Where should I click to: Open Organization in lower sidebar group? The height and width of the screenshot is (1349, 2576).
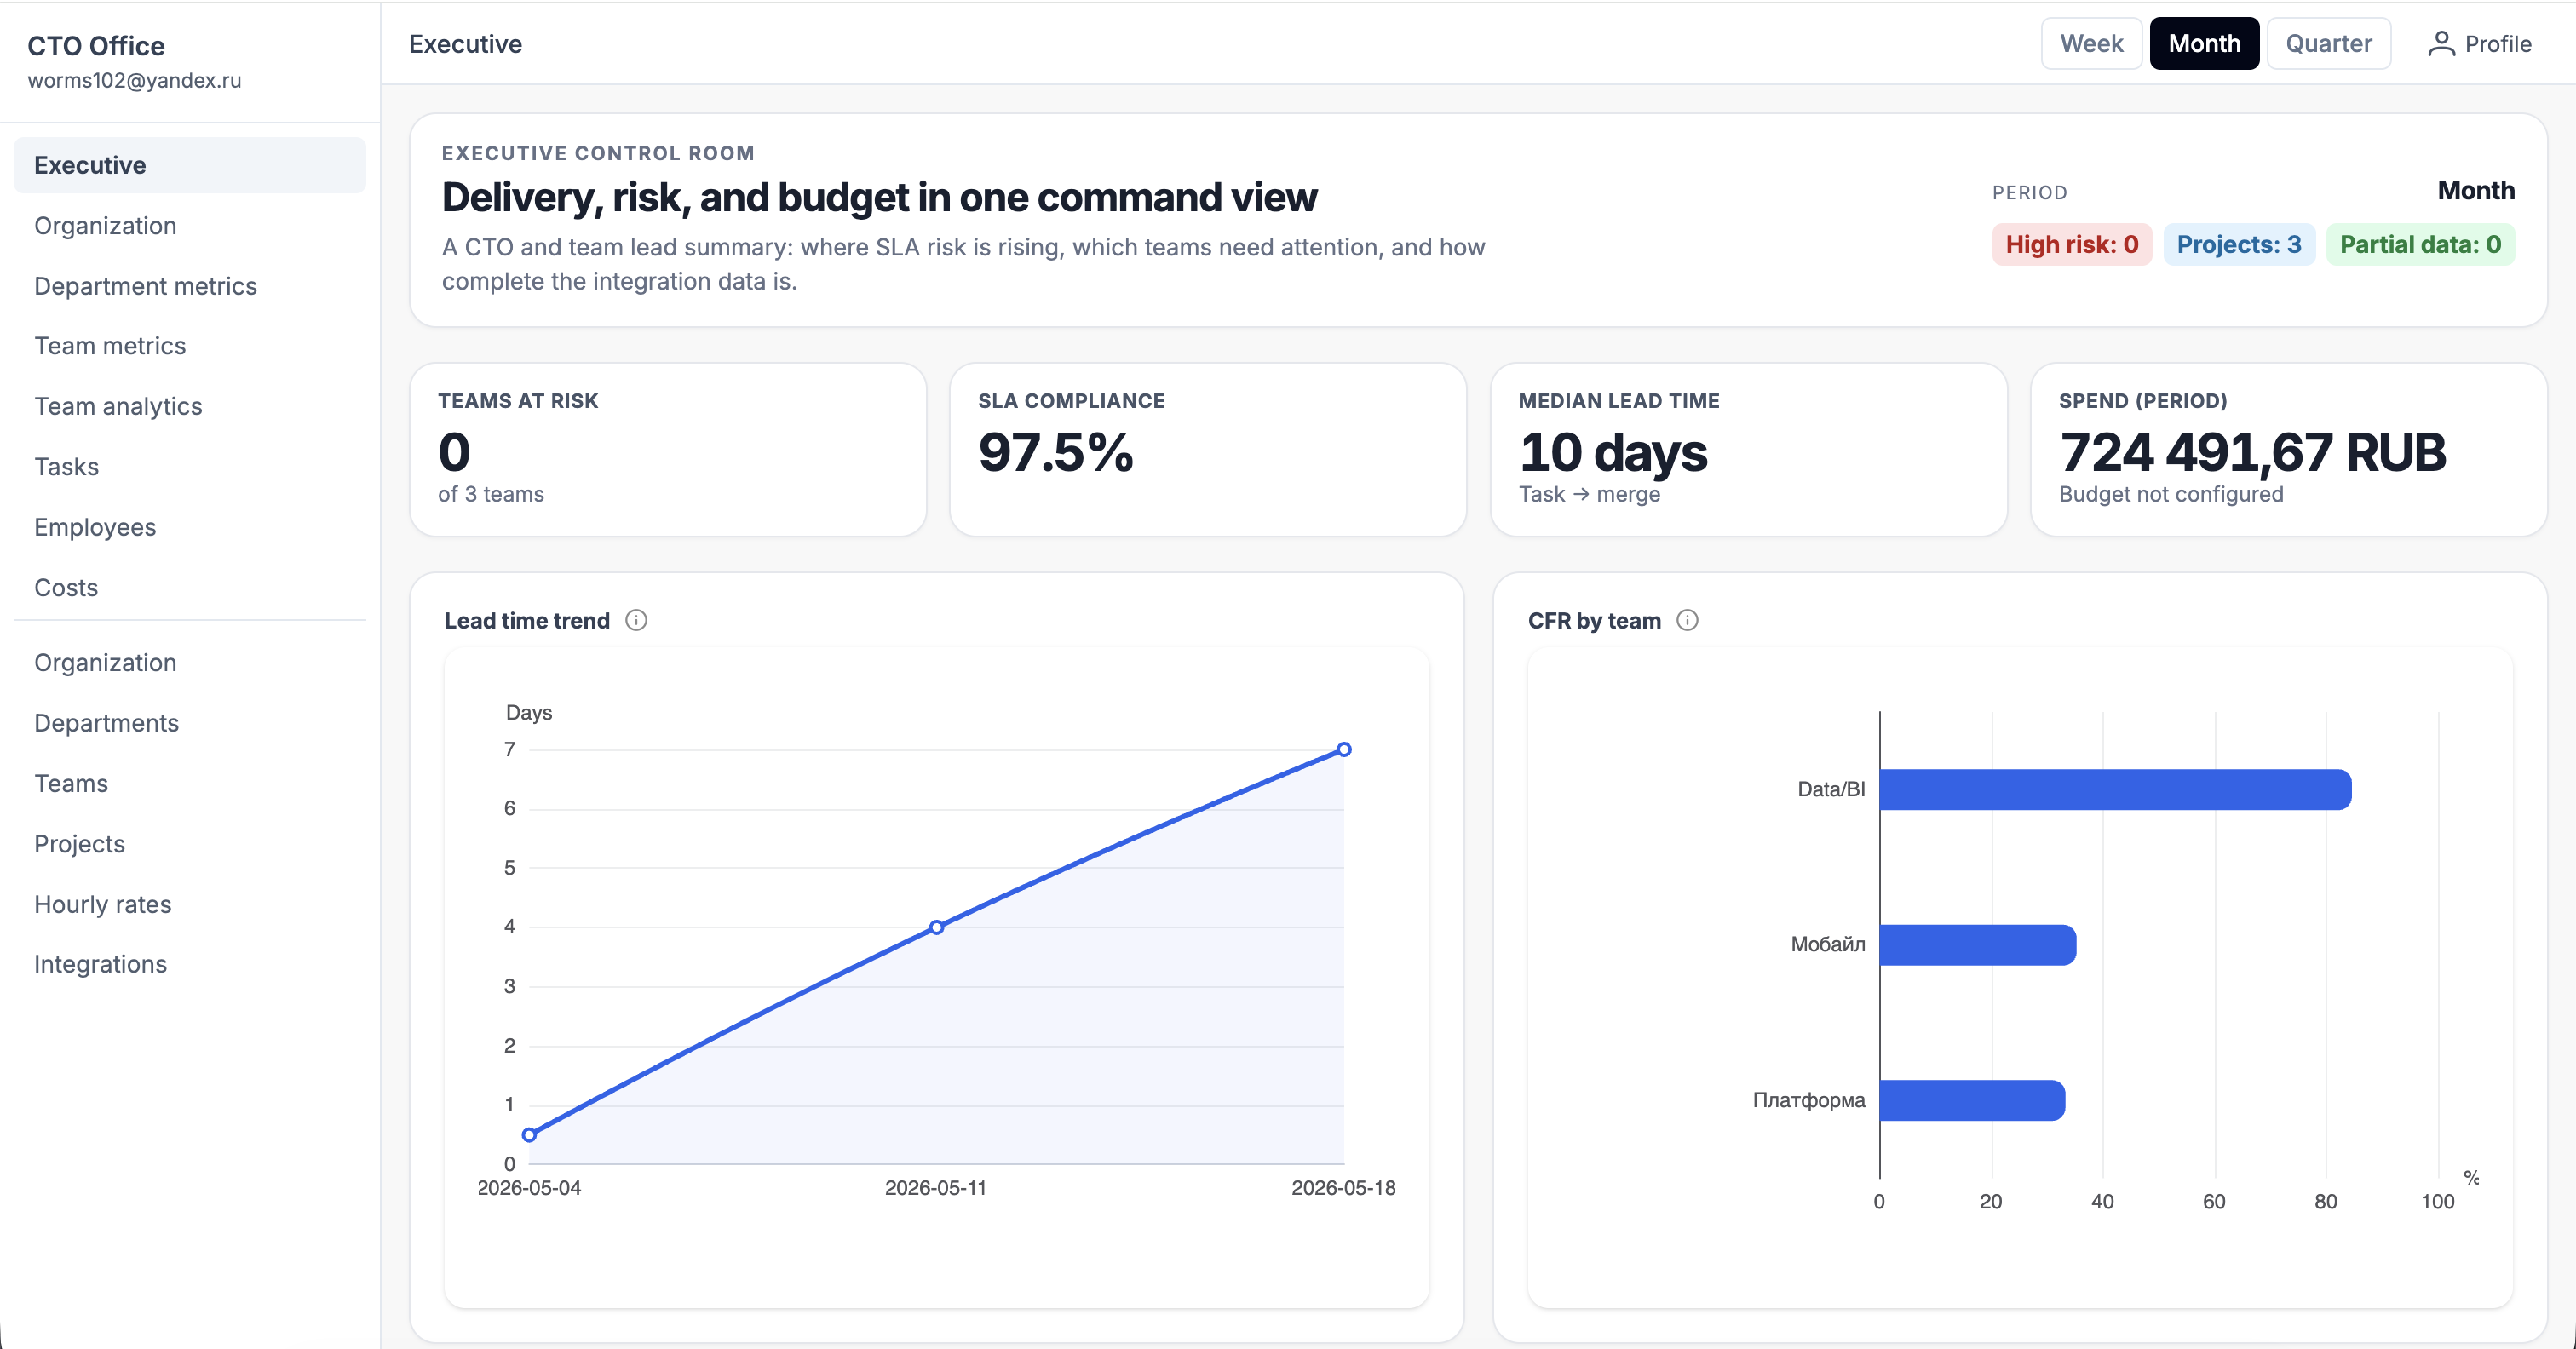coord(190,663)
